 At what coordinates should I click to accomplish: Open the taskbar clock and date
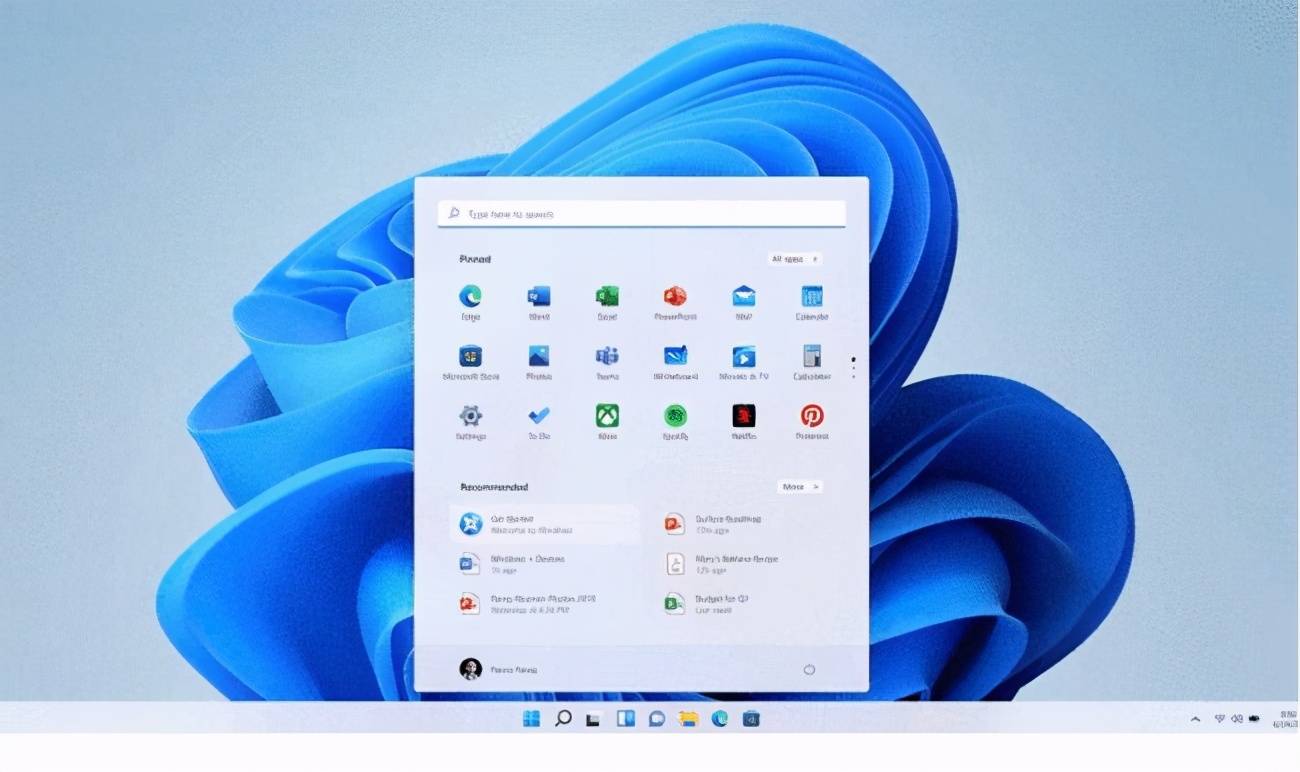tap(1286, 718)
